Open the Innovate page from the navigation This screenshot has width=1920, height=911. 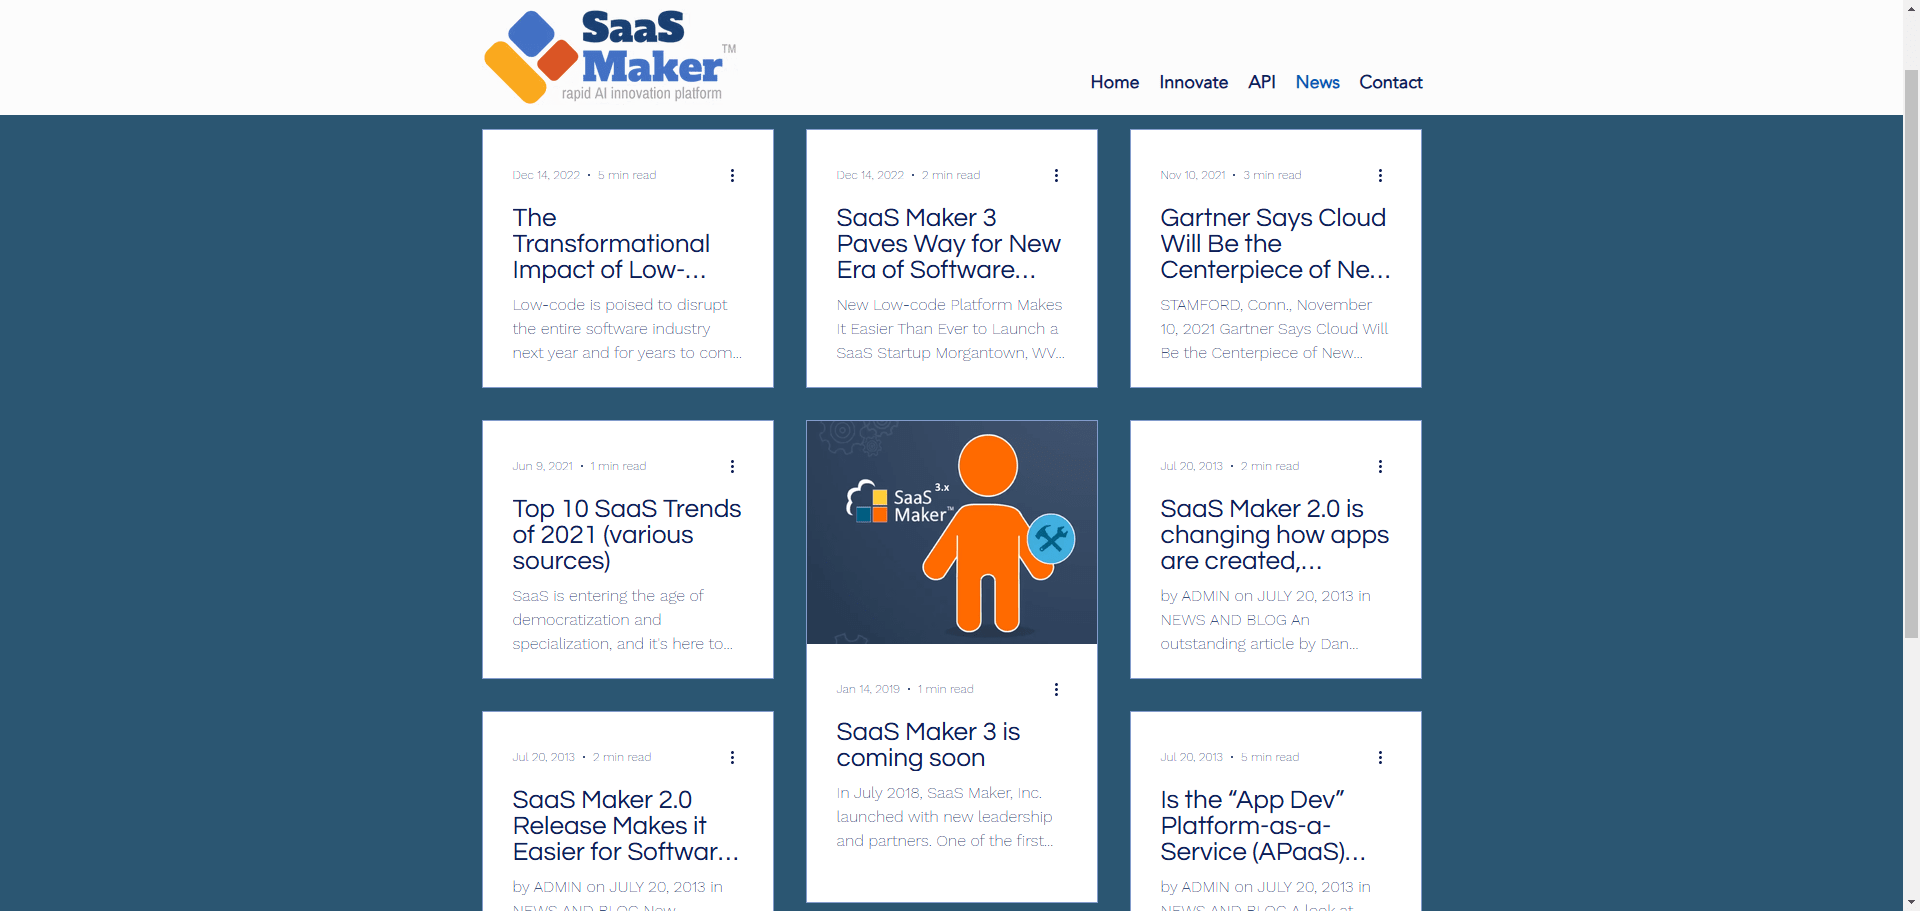pos(1193,82)
